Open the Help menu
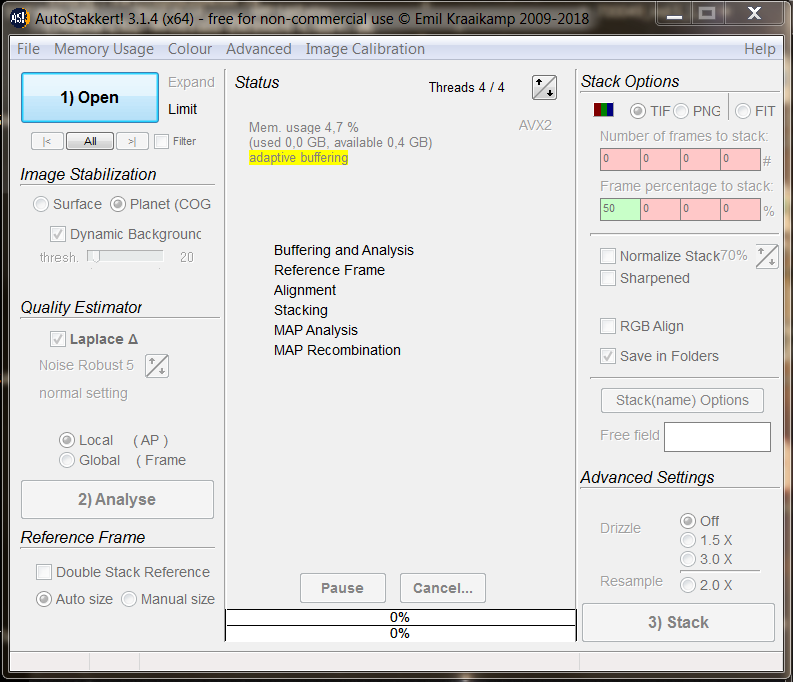This screenshot has height=682, width=793. (x=760, y=49)
